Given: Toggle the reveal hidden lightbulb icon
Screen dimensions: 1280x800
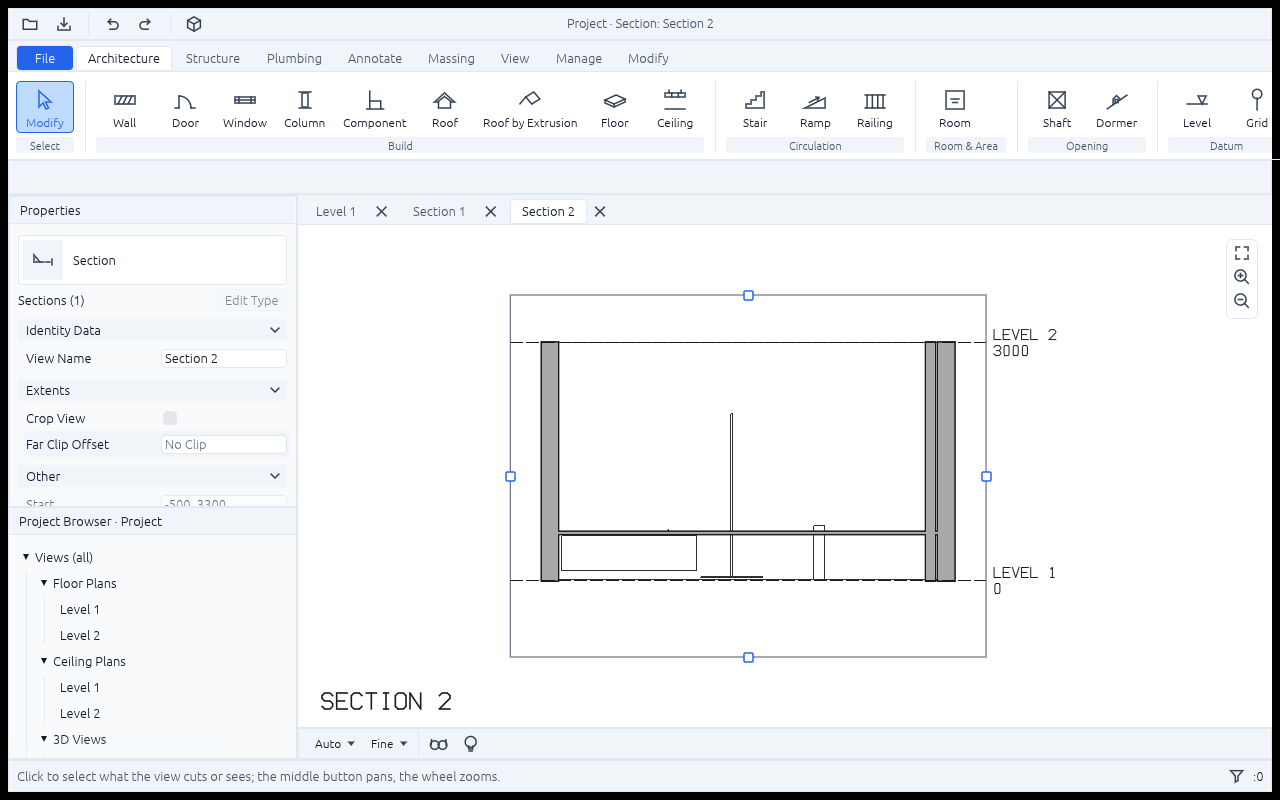Looking at the screenshot, I should (471, 744).
